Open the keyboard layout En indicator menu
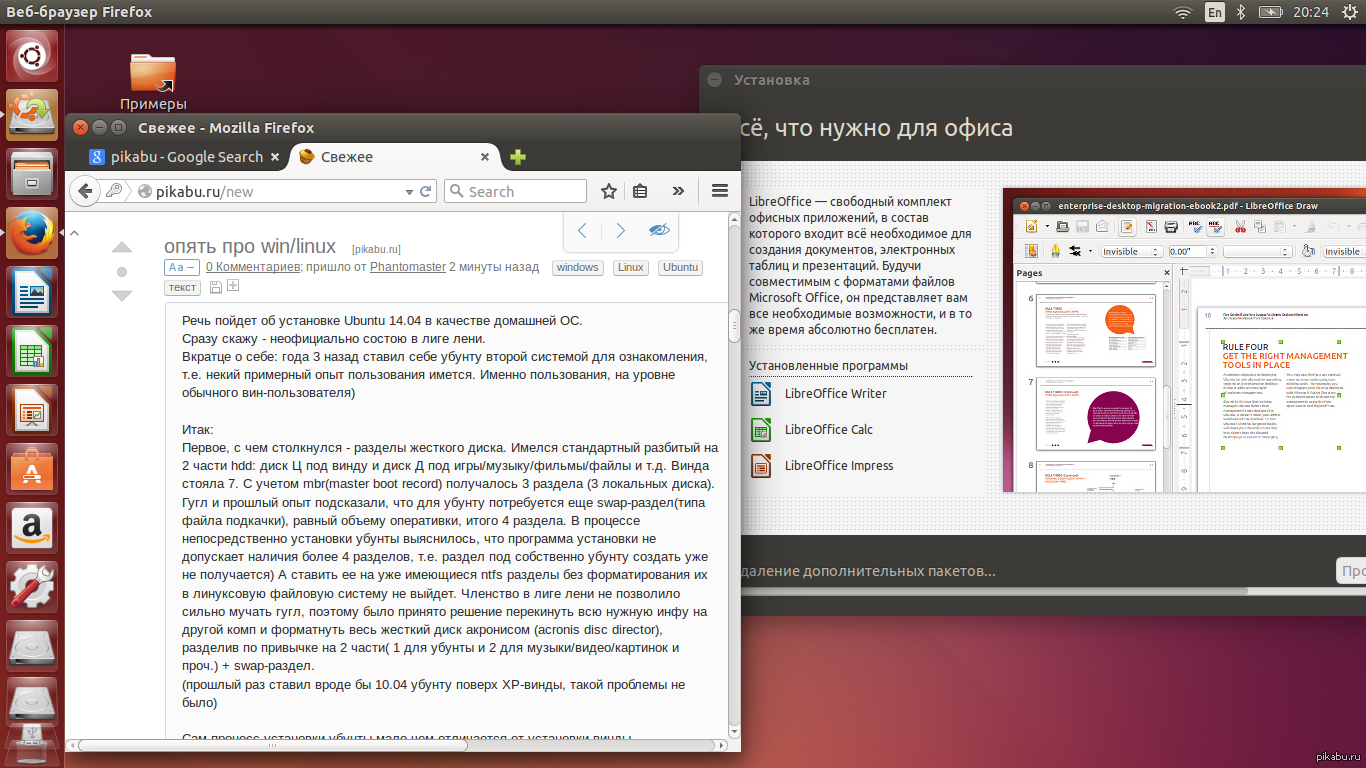Viewport: 1366px width, 768px height. pos(1214,12)
